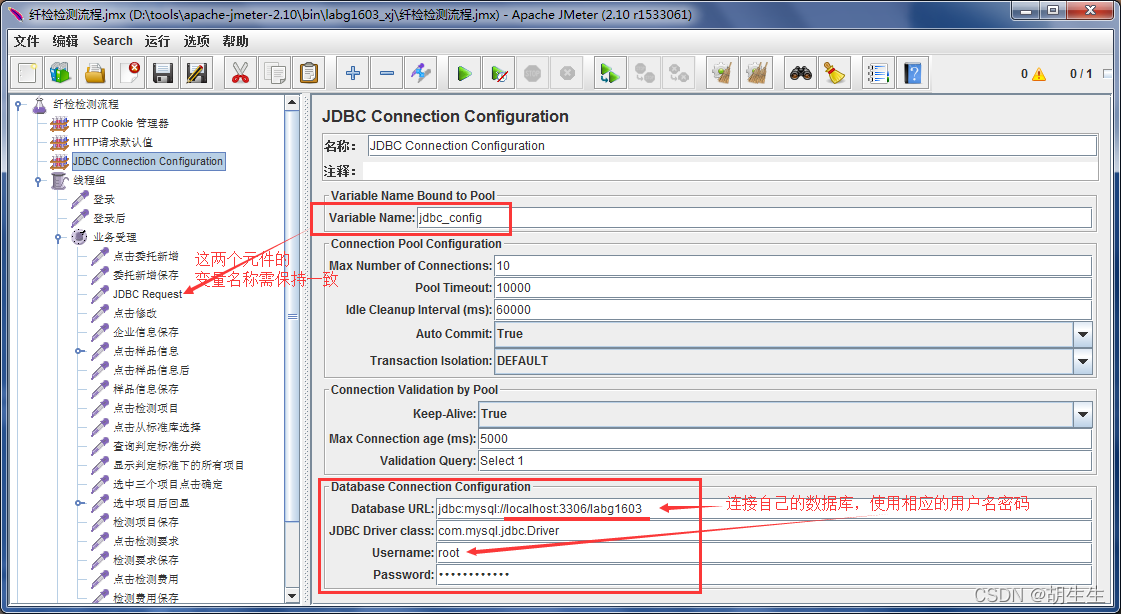
Task: Open the 运行 menu
Action: [157, 41]
